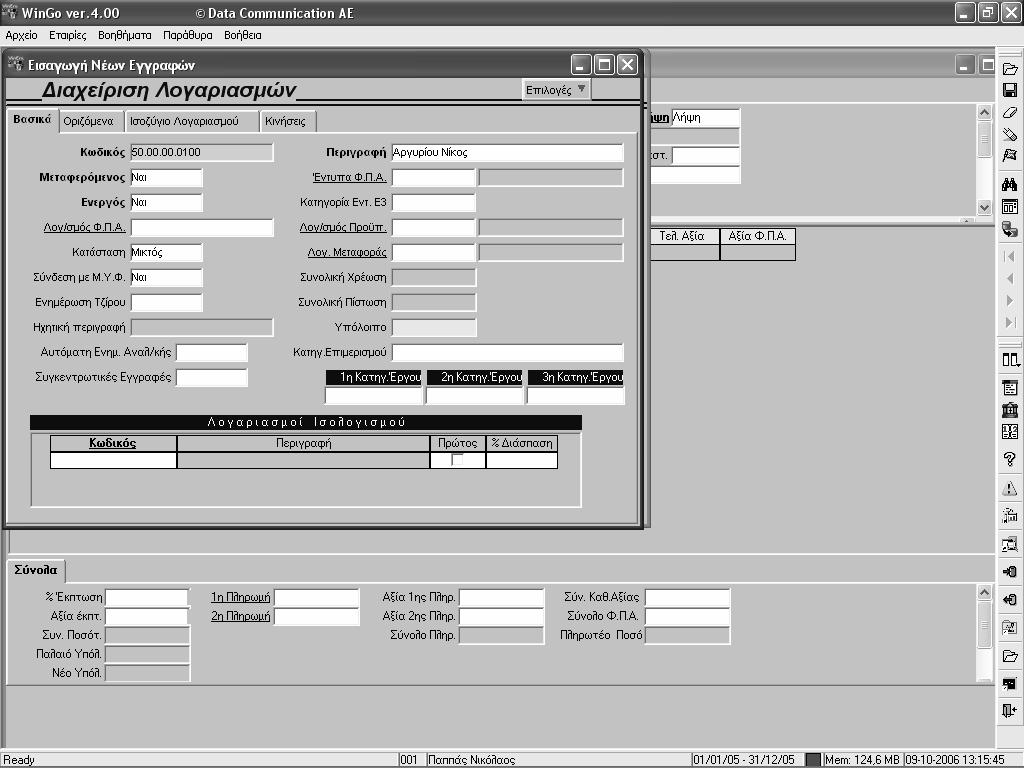1024x768 pixels.
Task: Click the 1η Πληρωμή link label
Action: (240, 597)
